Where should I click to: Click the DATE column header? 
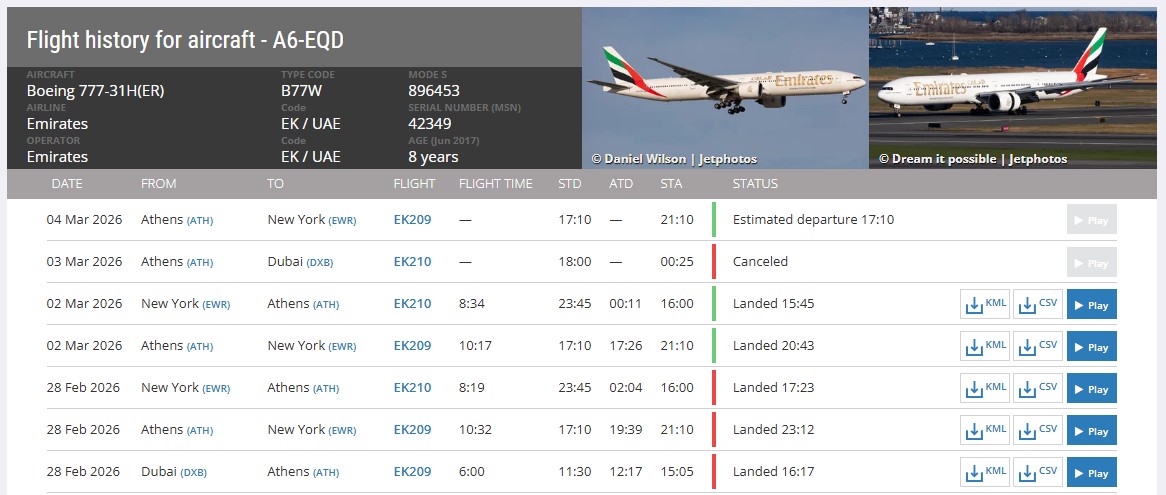click(67, 184)
